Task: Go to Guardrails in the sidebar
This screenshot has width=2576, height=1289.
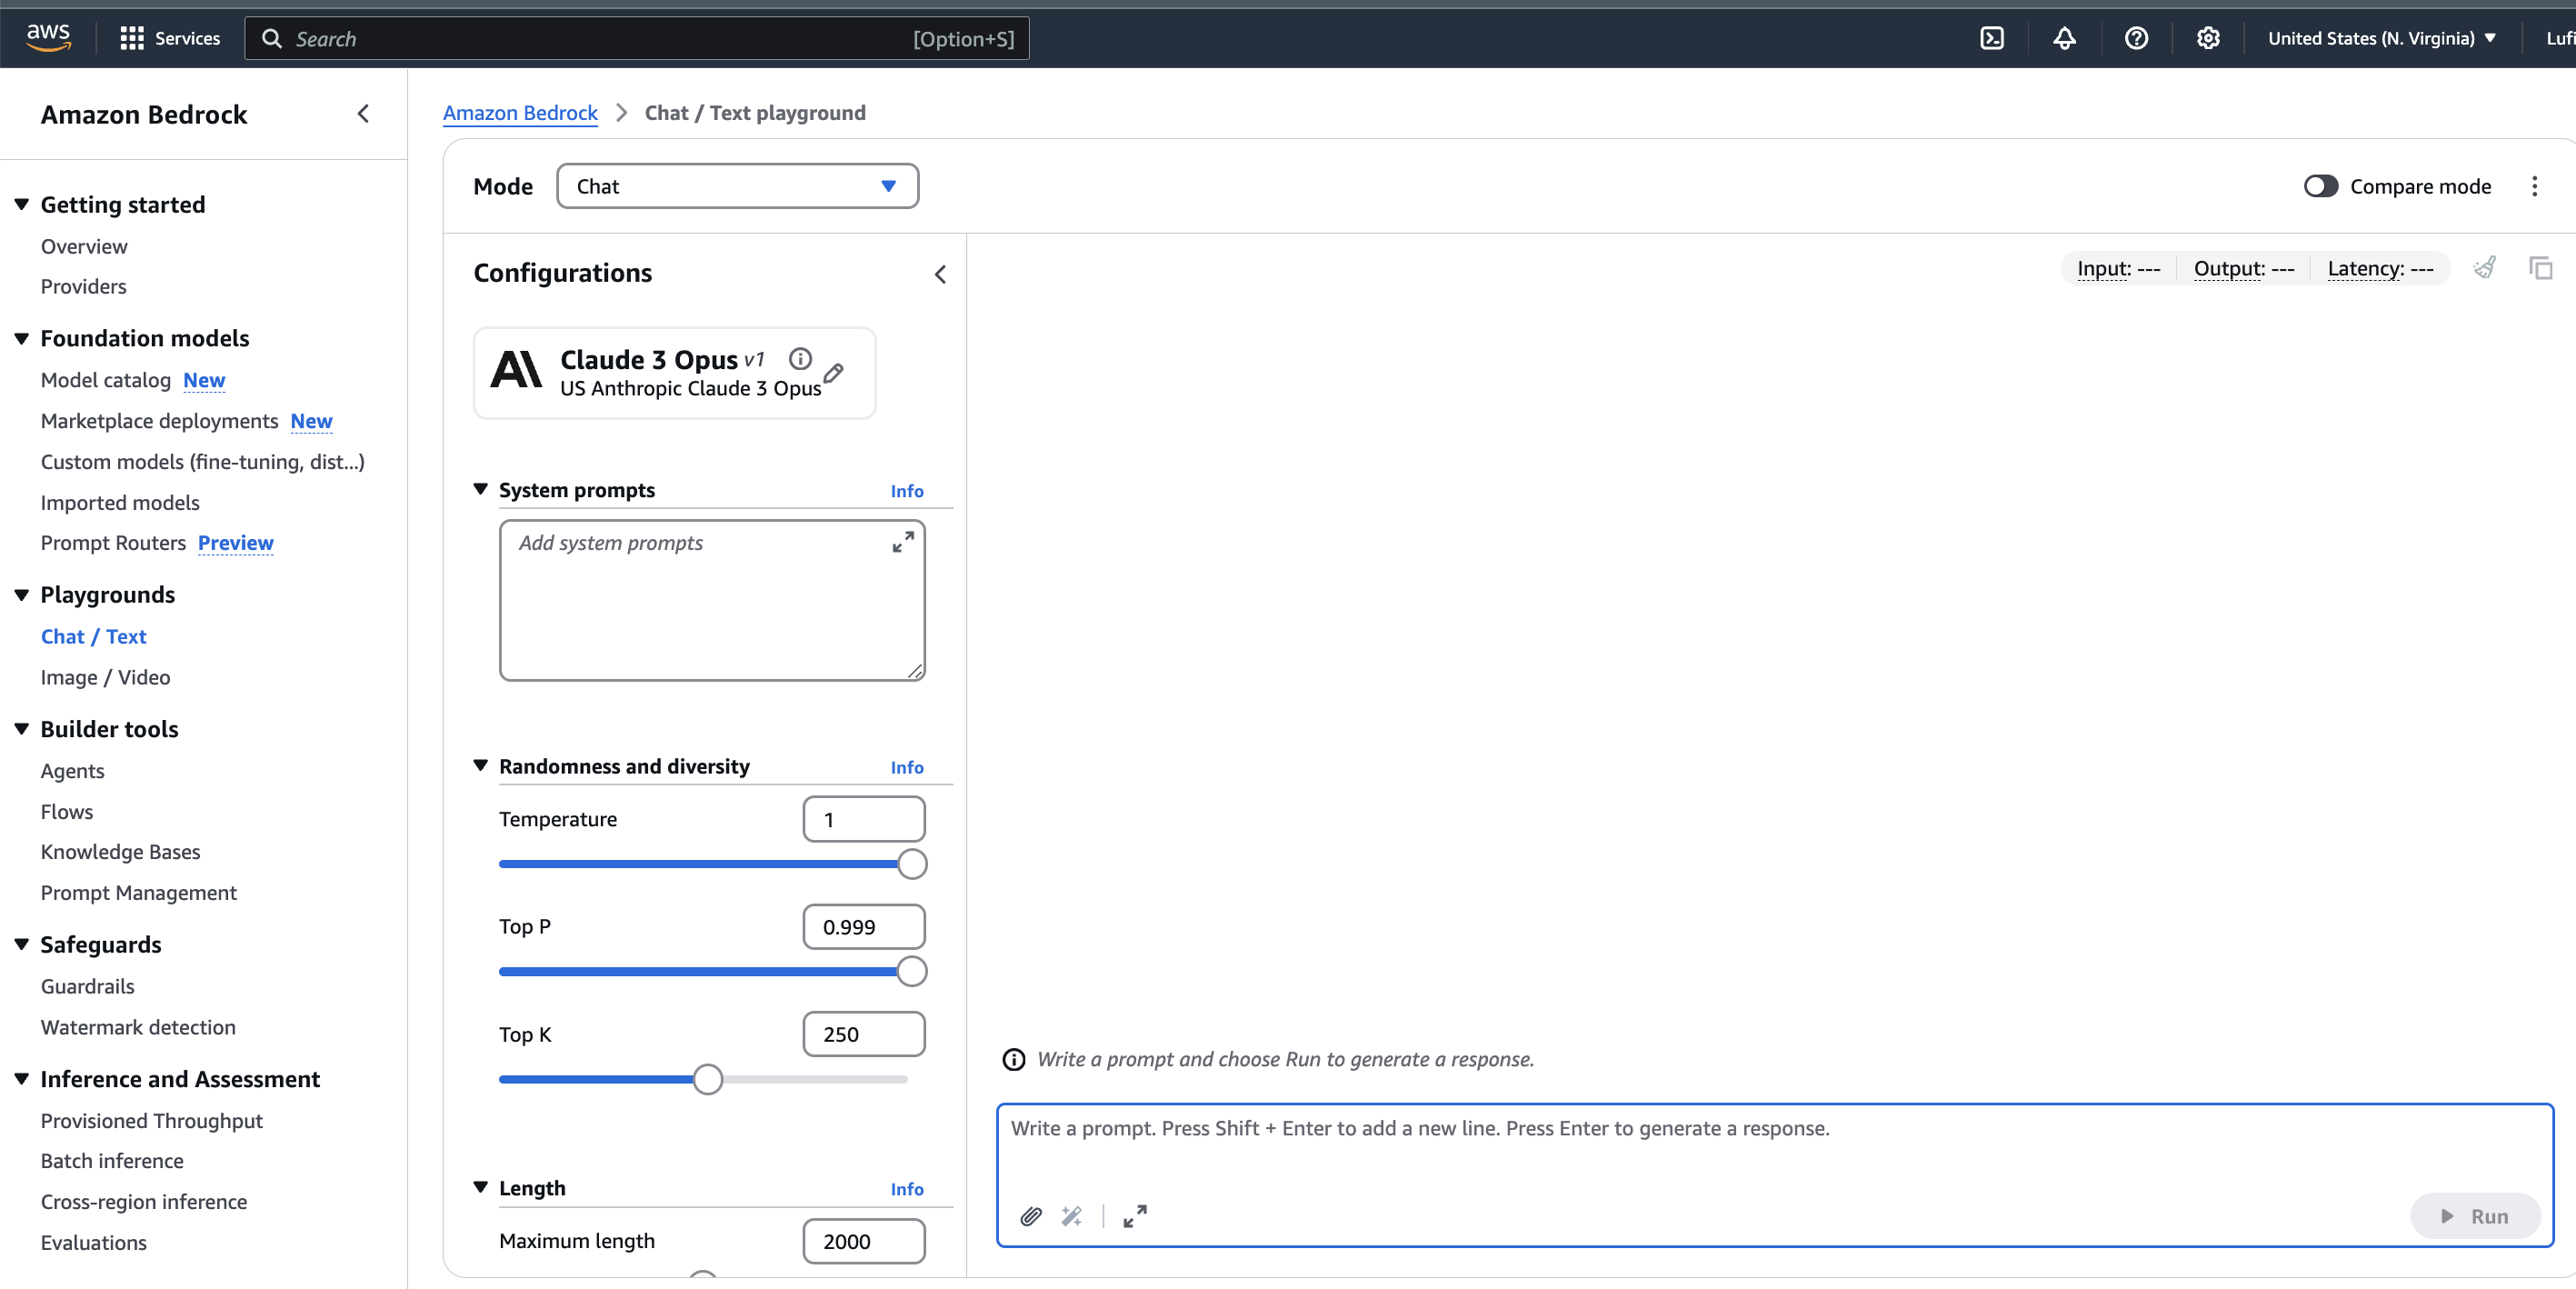Action: (x=87, y=986)
